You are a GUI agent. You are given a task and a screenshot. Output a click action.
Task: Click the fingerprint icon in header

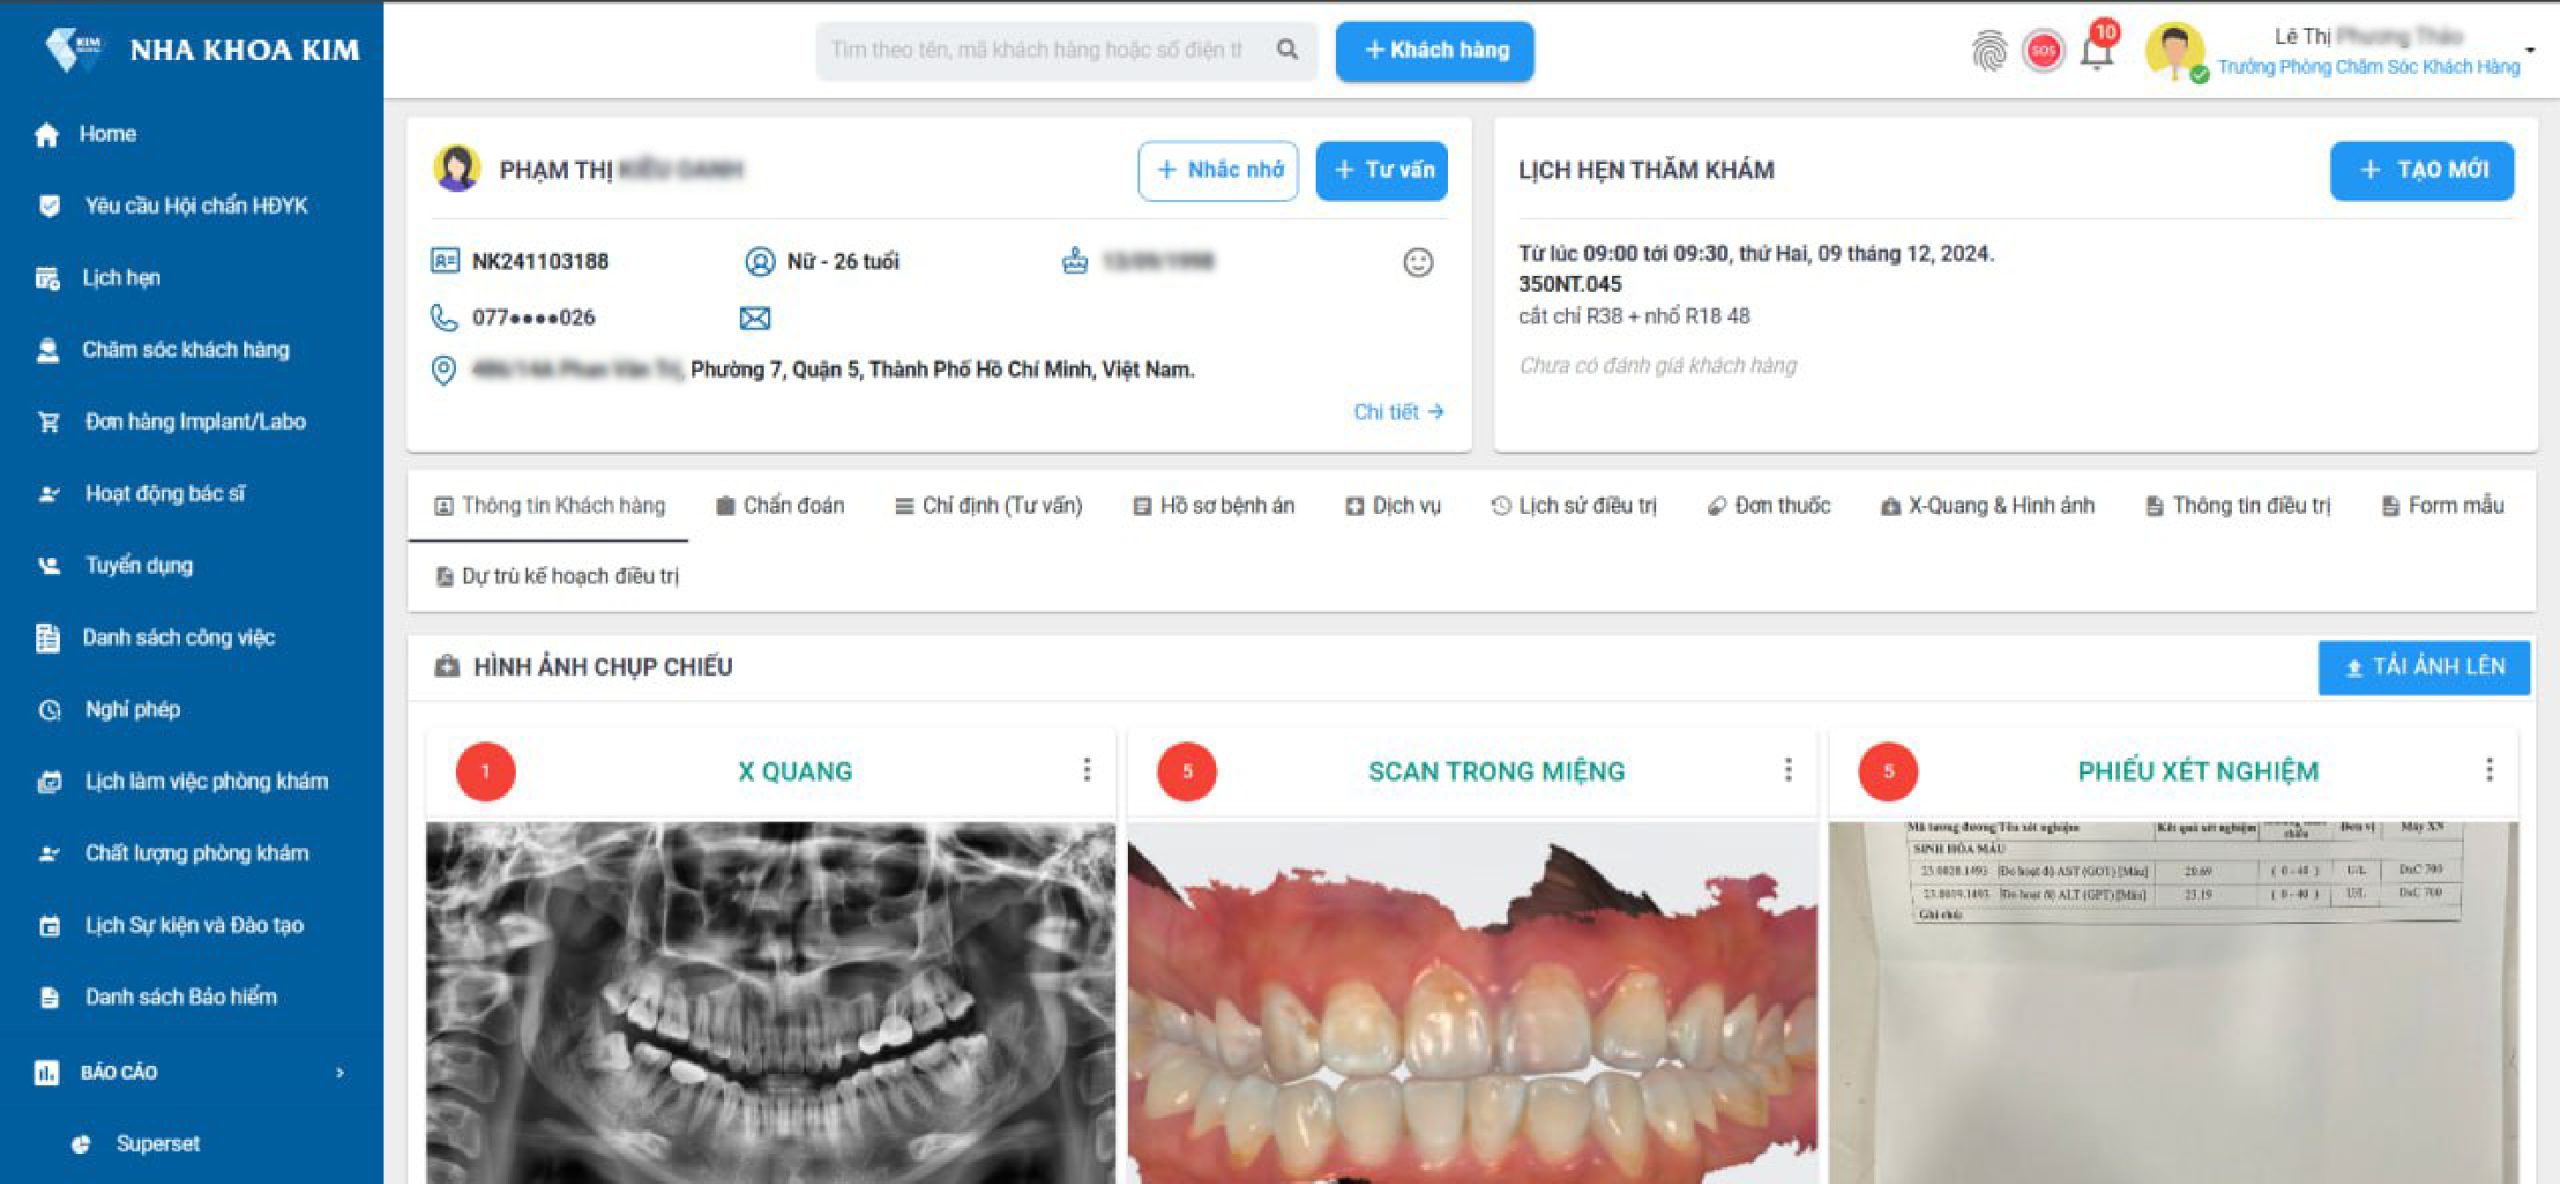1989,51
